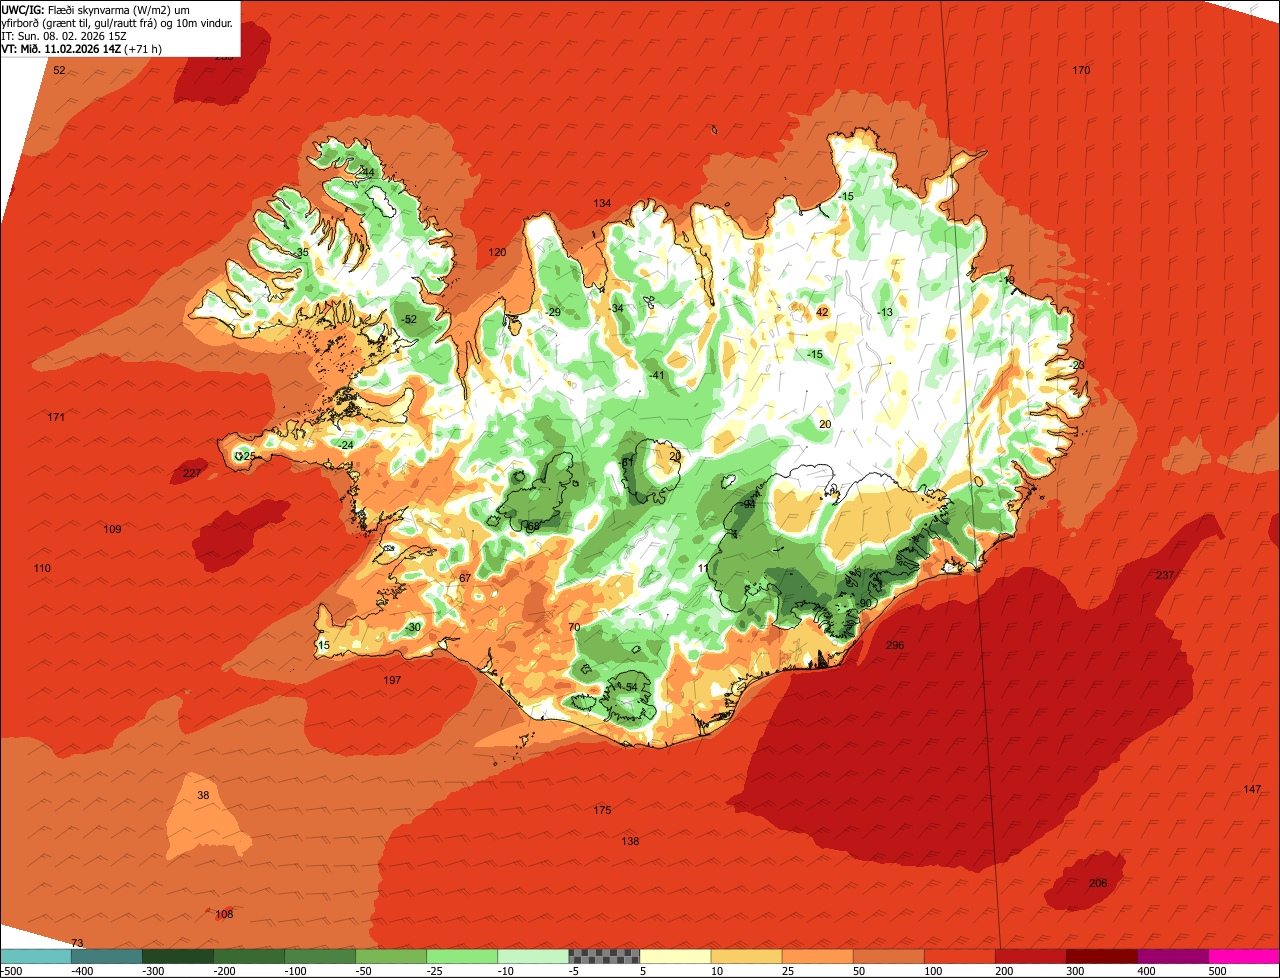
Task: Click the flux value 171 in the western ocean
Action: tap(56, 417)
